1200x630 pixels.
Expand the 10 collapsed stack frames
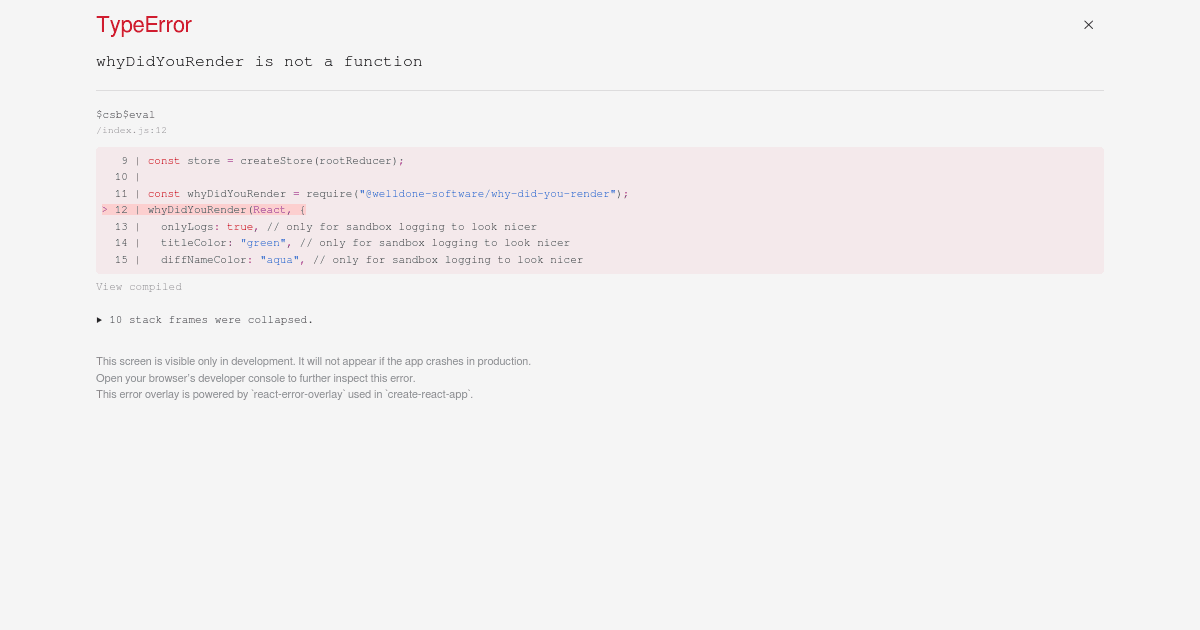pos(205,320)
